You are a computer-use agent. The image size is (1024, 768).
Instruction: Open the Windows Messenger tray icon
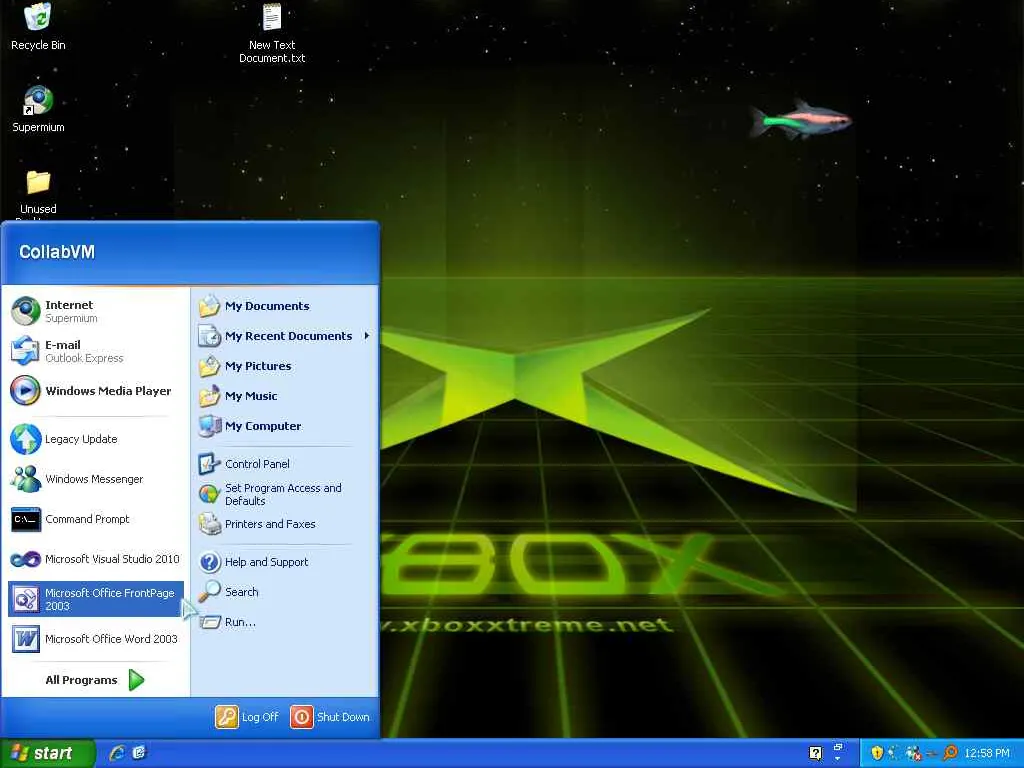click(x=914, y=753)
